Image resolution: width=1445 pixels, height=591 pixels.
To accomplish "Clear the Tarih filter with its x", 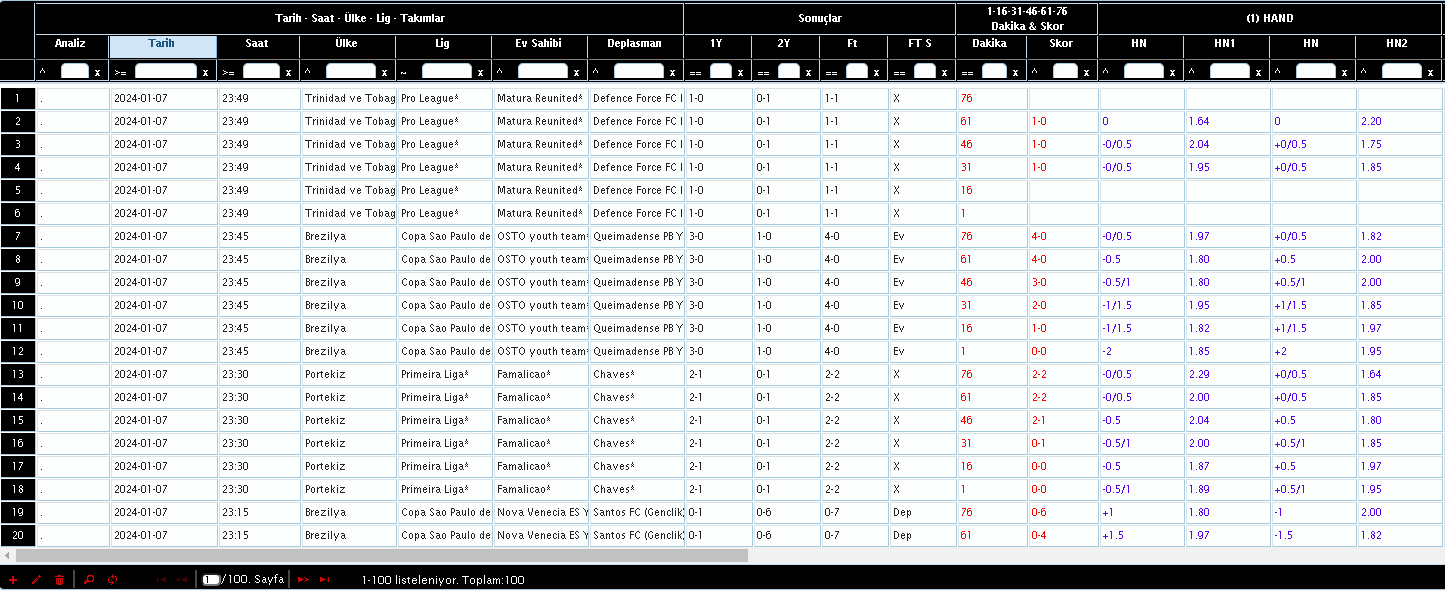I will pos(205,72).
